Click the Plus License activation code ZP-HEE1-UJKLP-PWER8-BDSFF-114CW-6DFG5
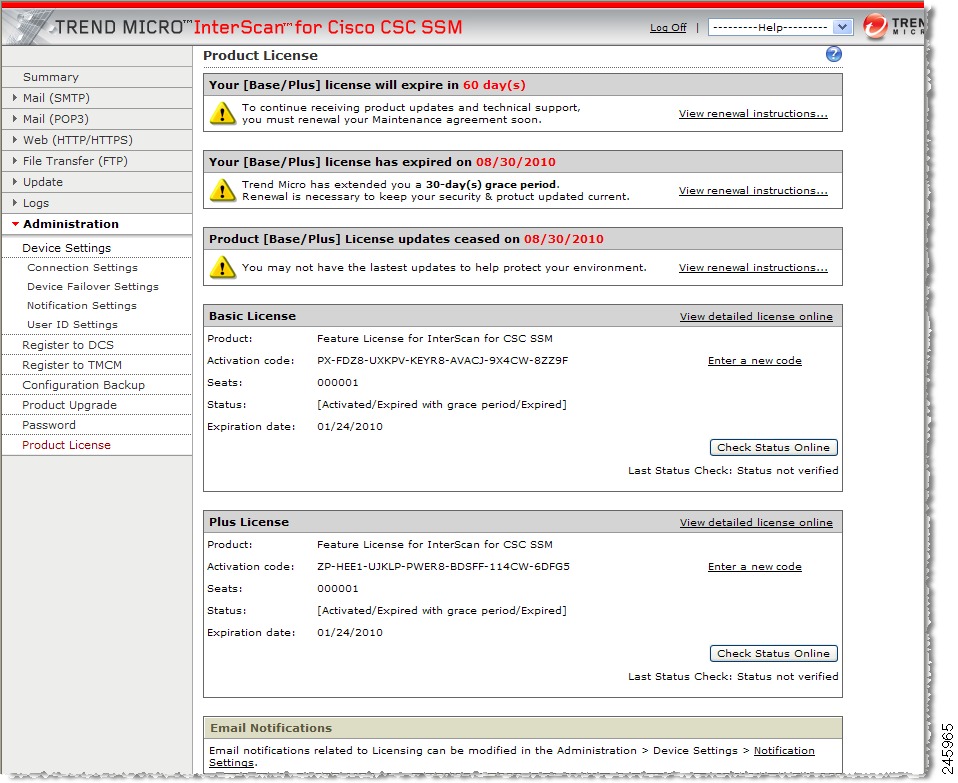The width and height of the screenshot is (958, 783). (x=443, y=566)
